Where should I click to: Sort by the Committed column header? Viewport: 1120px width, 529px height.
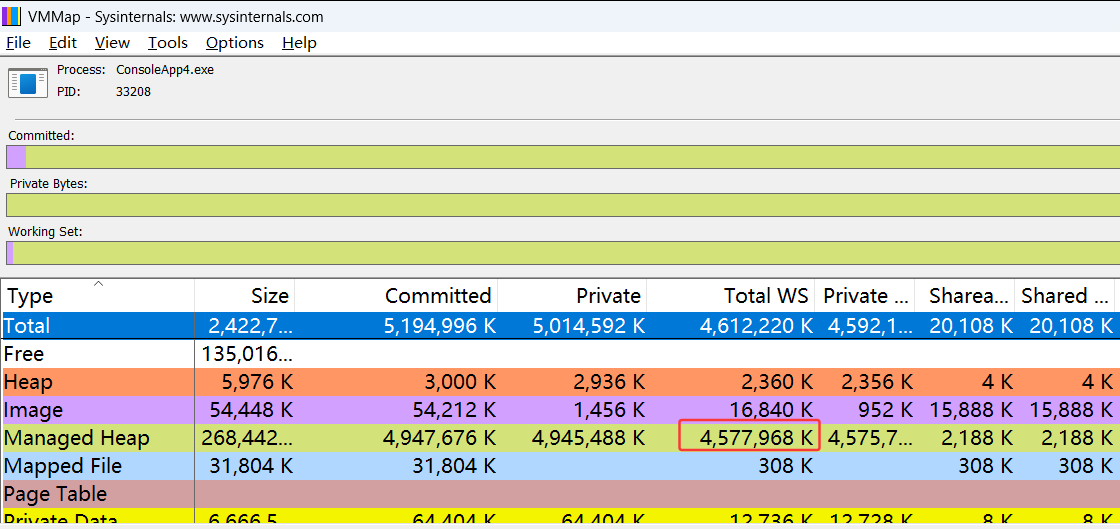click(438, 296)
